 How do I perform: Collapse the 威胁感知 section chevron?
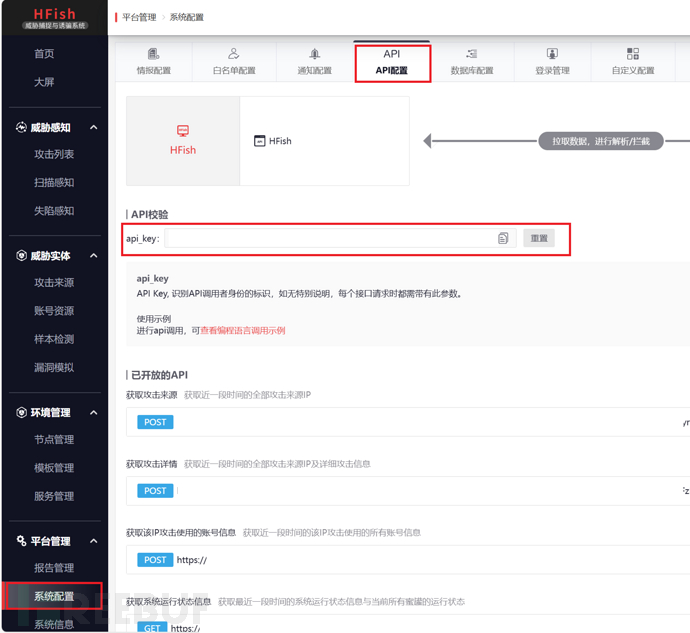94,127
